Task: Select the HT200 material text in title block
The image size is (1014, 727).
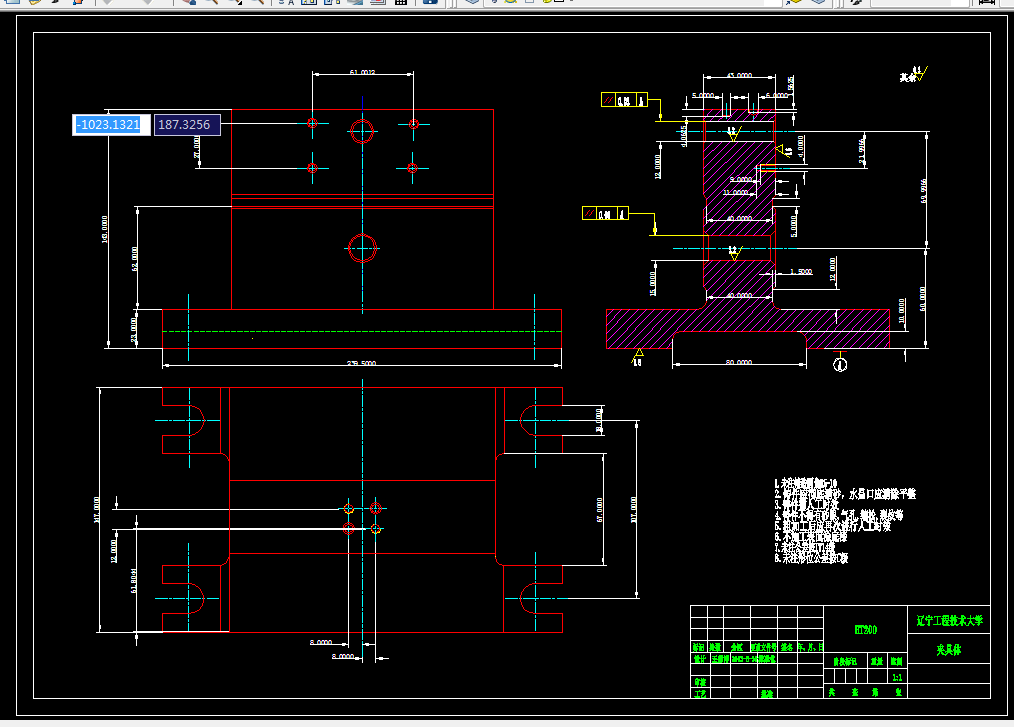Action: click(x=865, y=629)
